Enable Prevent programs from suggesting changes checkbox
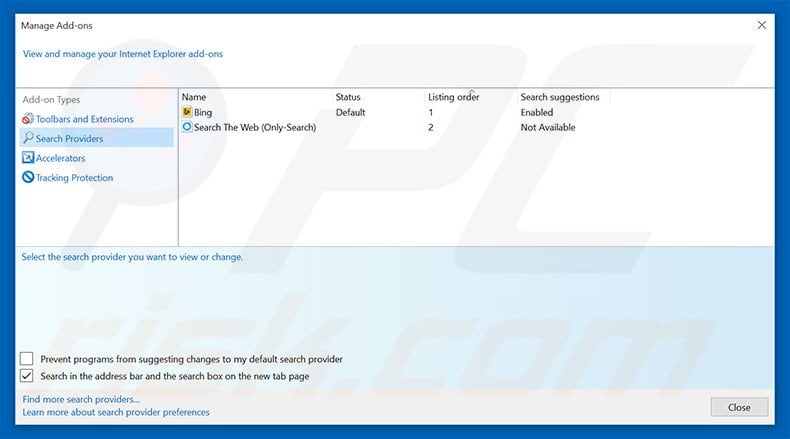 point(27,358)
